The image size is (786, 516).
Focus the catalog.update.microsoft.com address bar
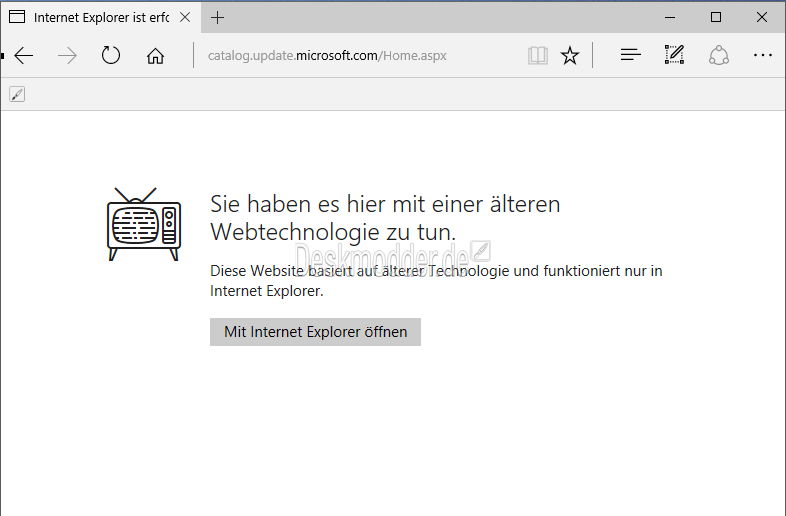pos(361,55)
